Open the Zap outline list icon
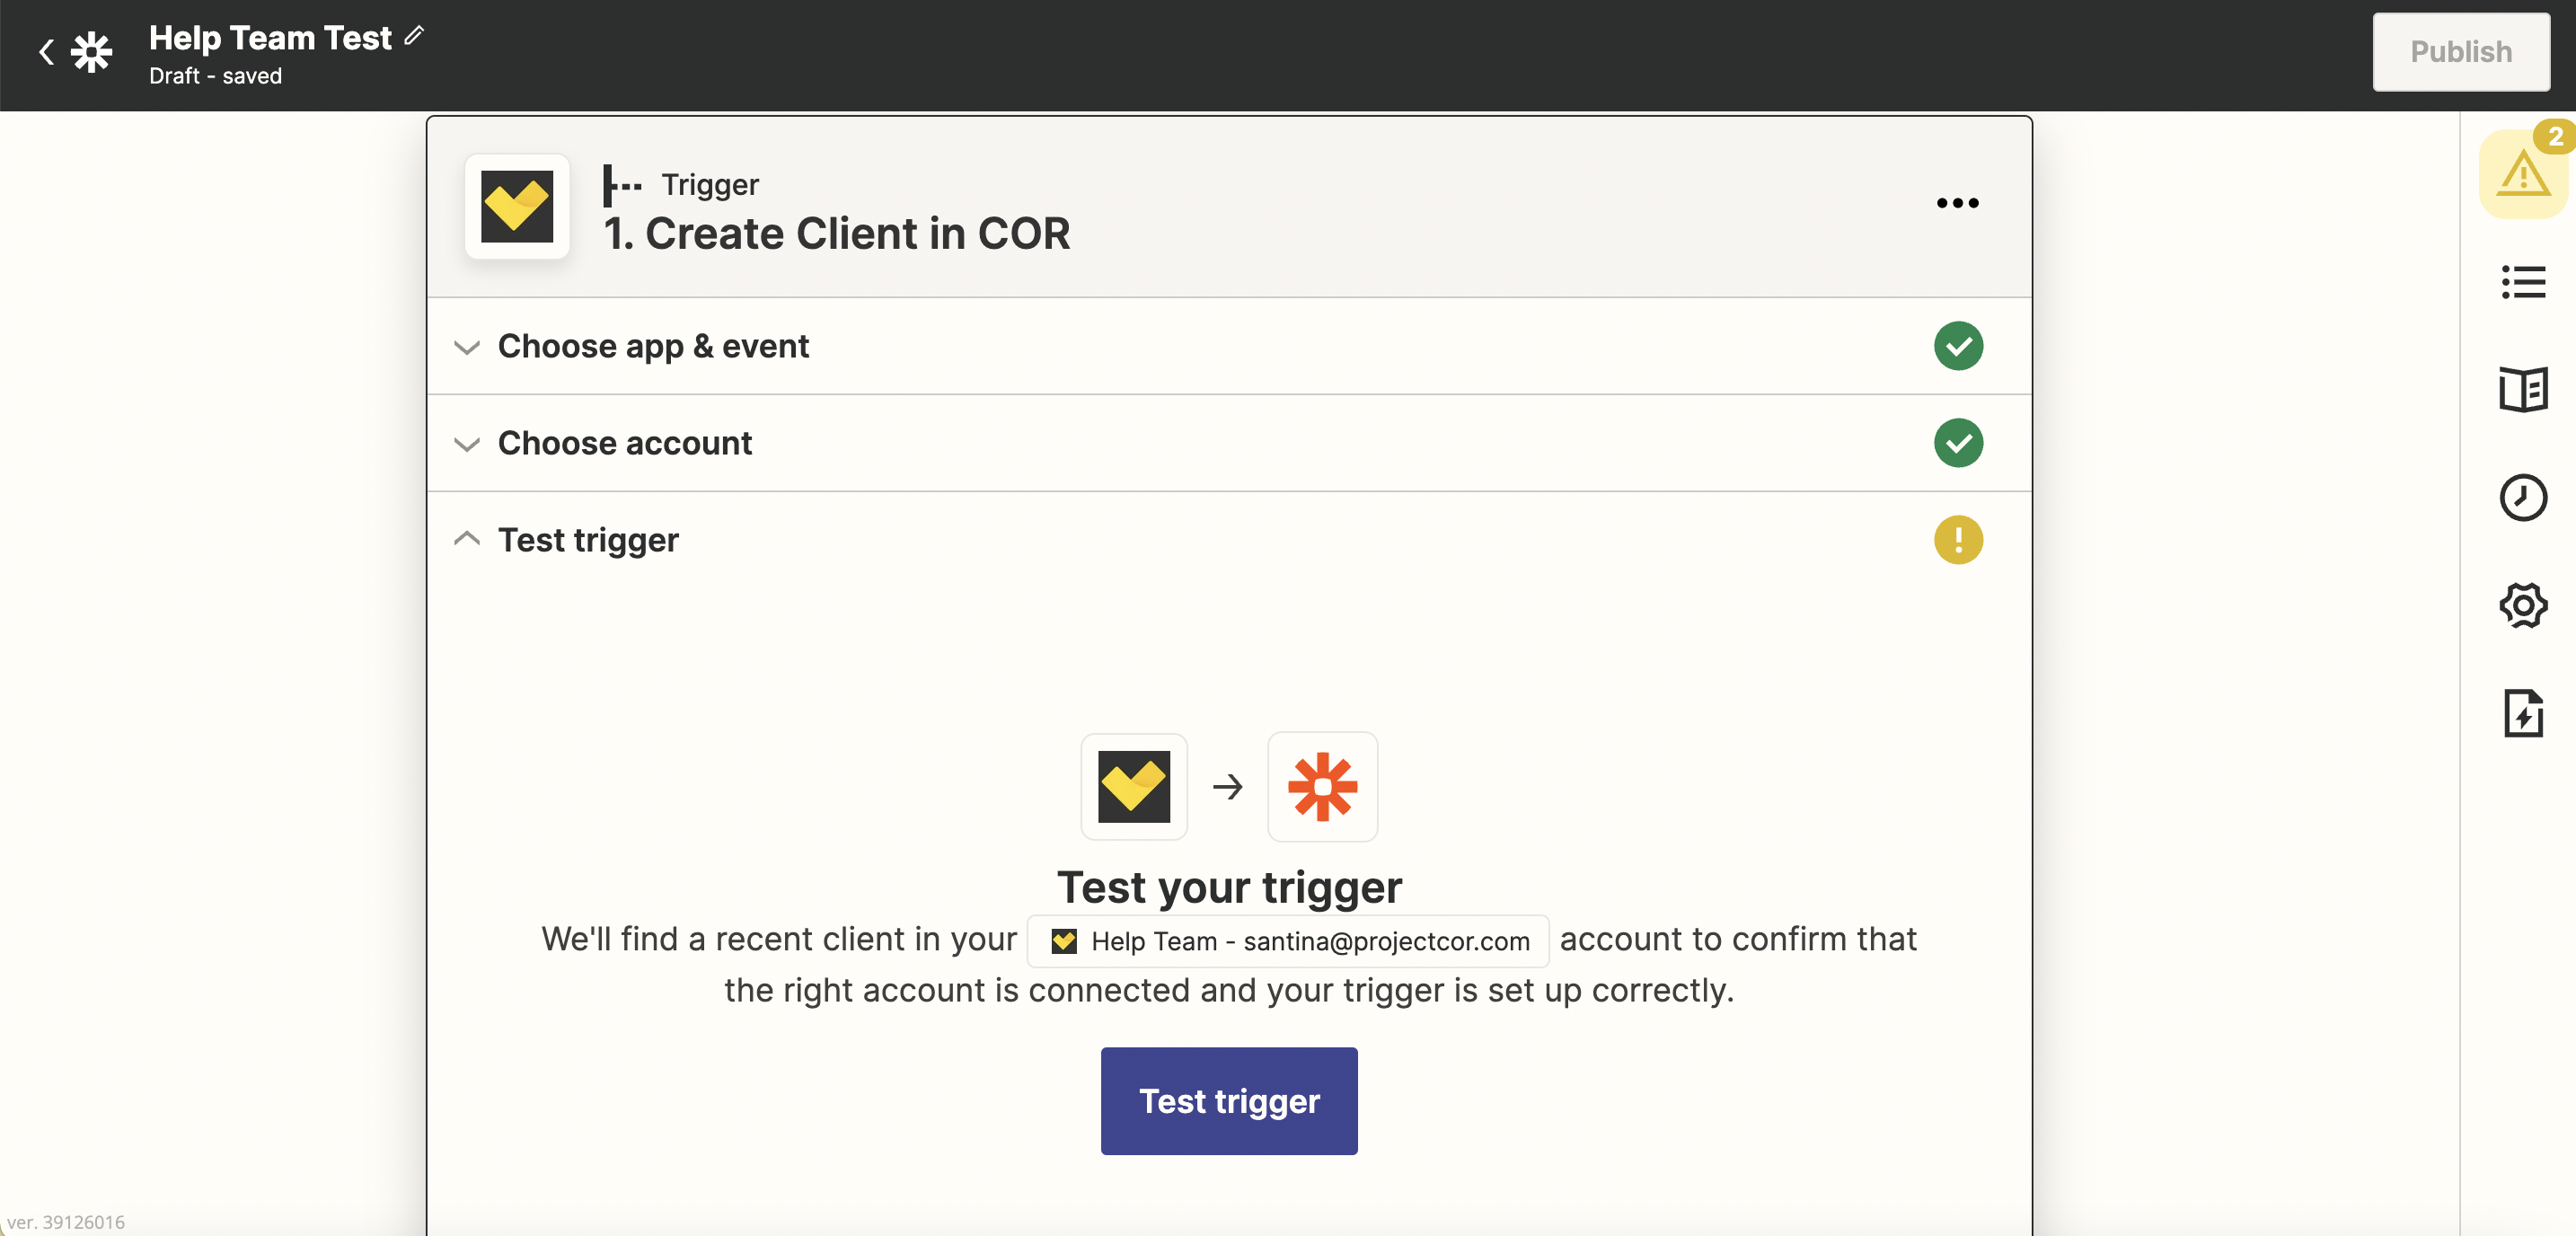Image resolution: width=2576 pixels, height=1236 pixels. pos(2523,282)
